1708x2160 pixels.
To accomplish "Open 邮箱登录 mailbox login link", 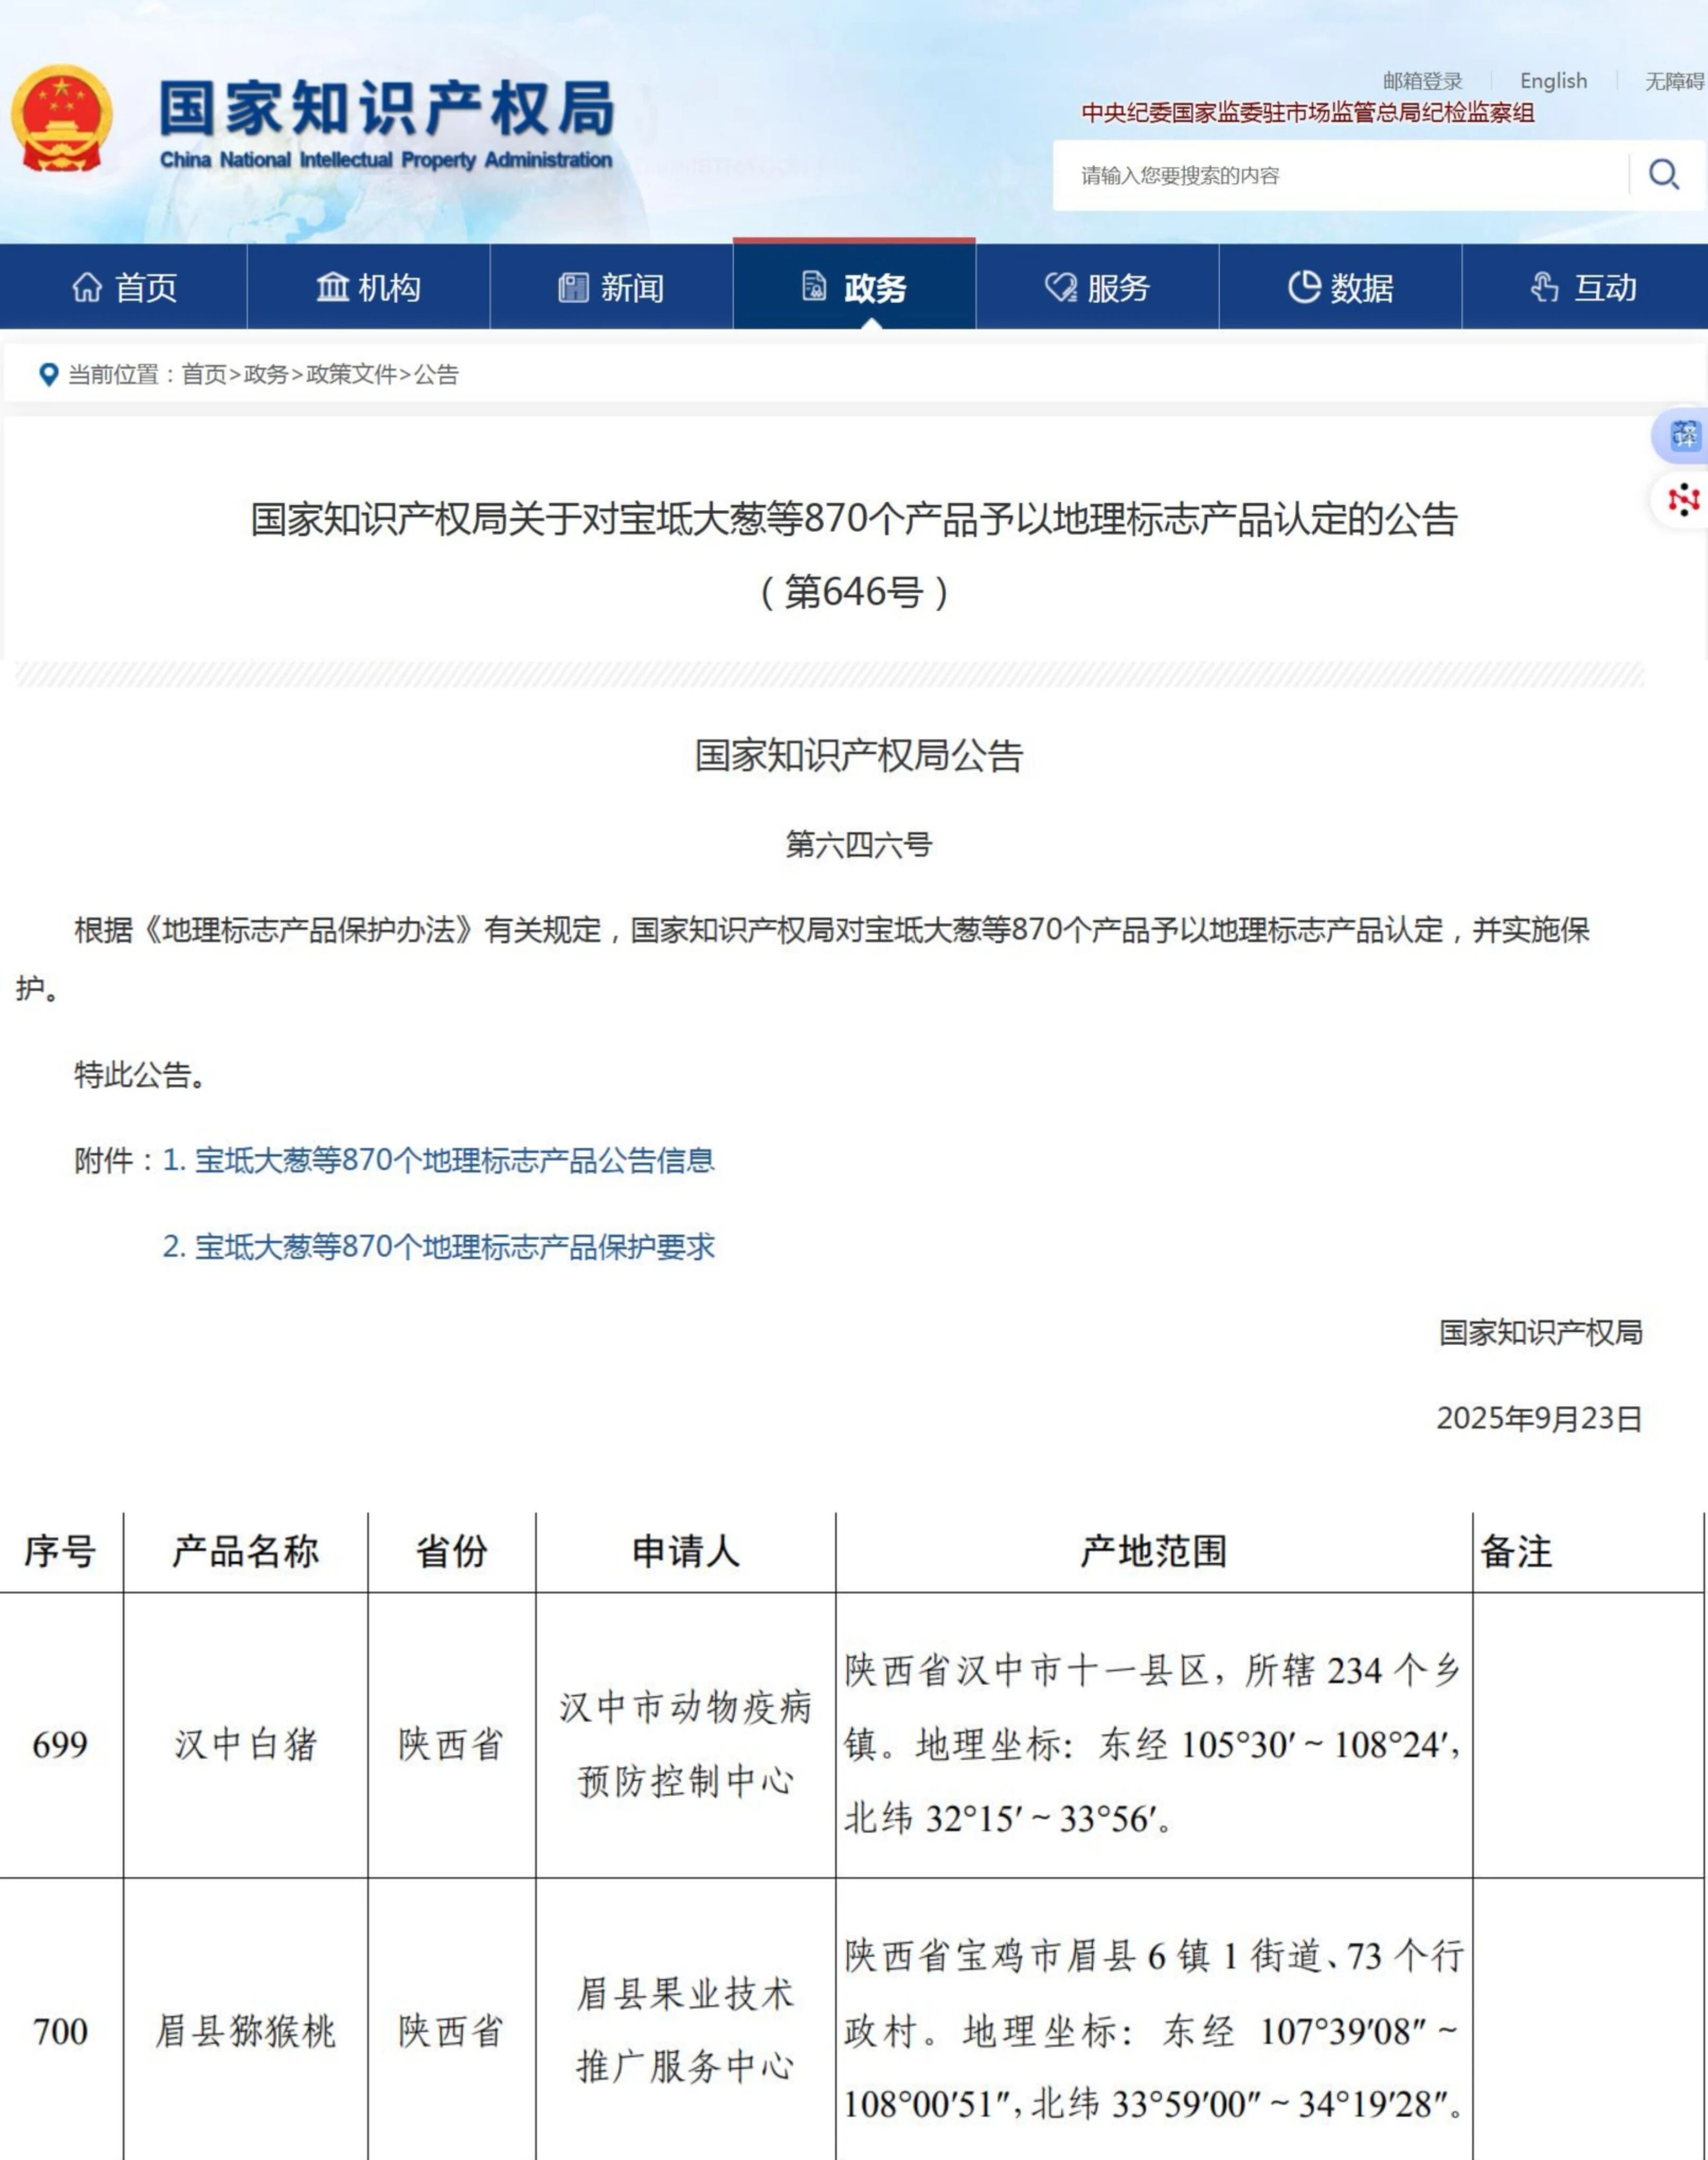I will [1422, 81].
